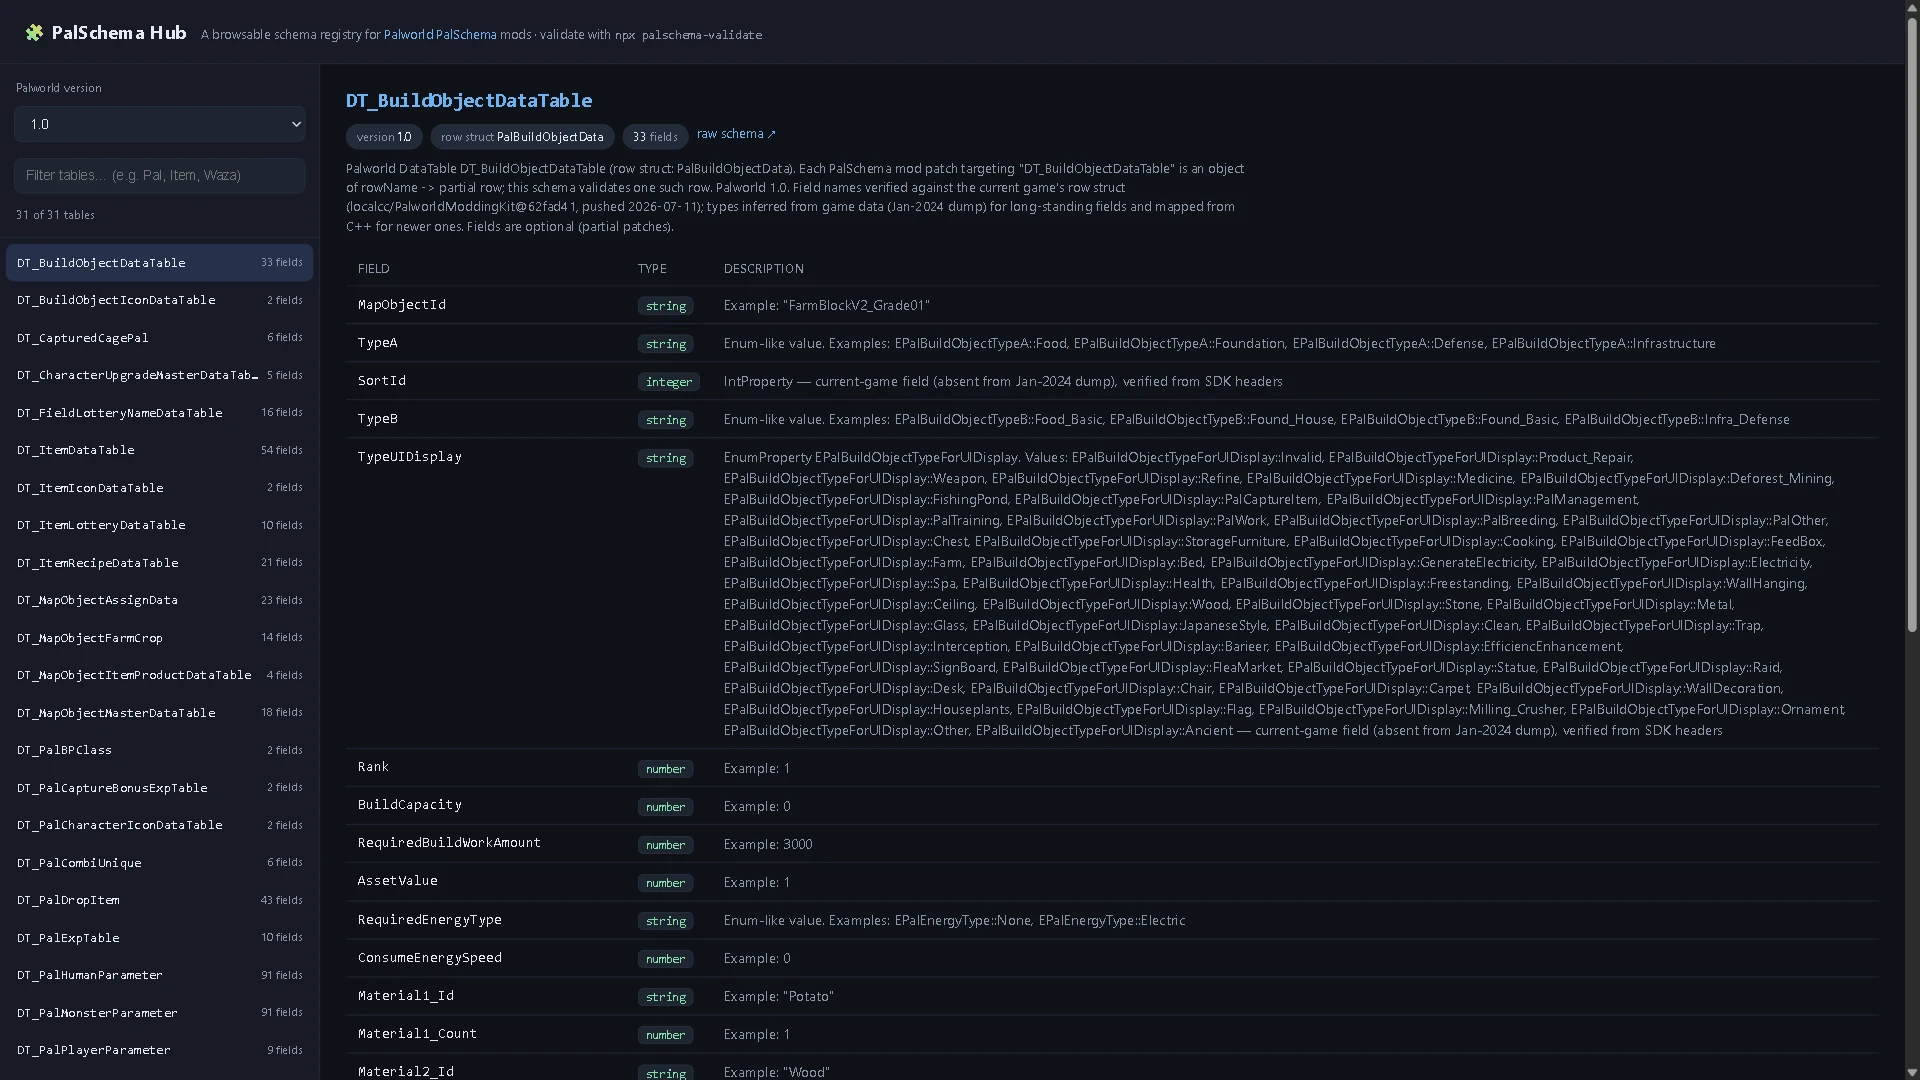The height and width of the screenshot is (1080, 1920).
Task: Click the AssetValue field name
Action: point(398,881)
